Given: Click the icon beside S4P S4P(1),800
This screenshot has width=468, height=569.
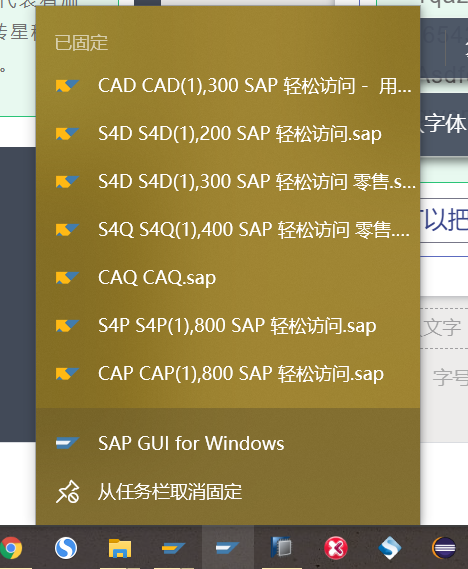Looking at the screenshot, I should (67, 325).
